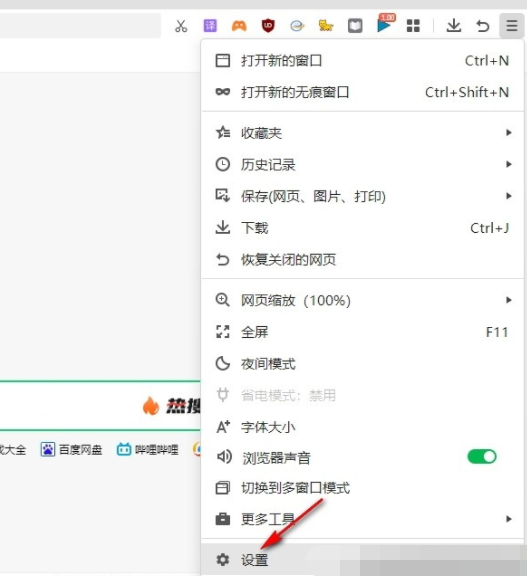The image size is (527, 576).
Task: Open 下载 from the menu
Action: 362,228
